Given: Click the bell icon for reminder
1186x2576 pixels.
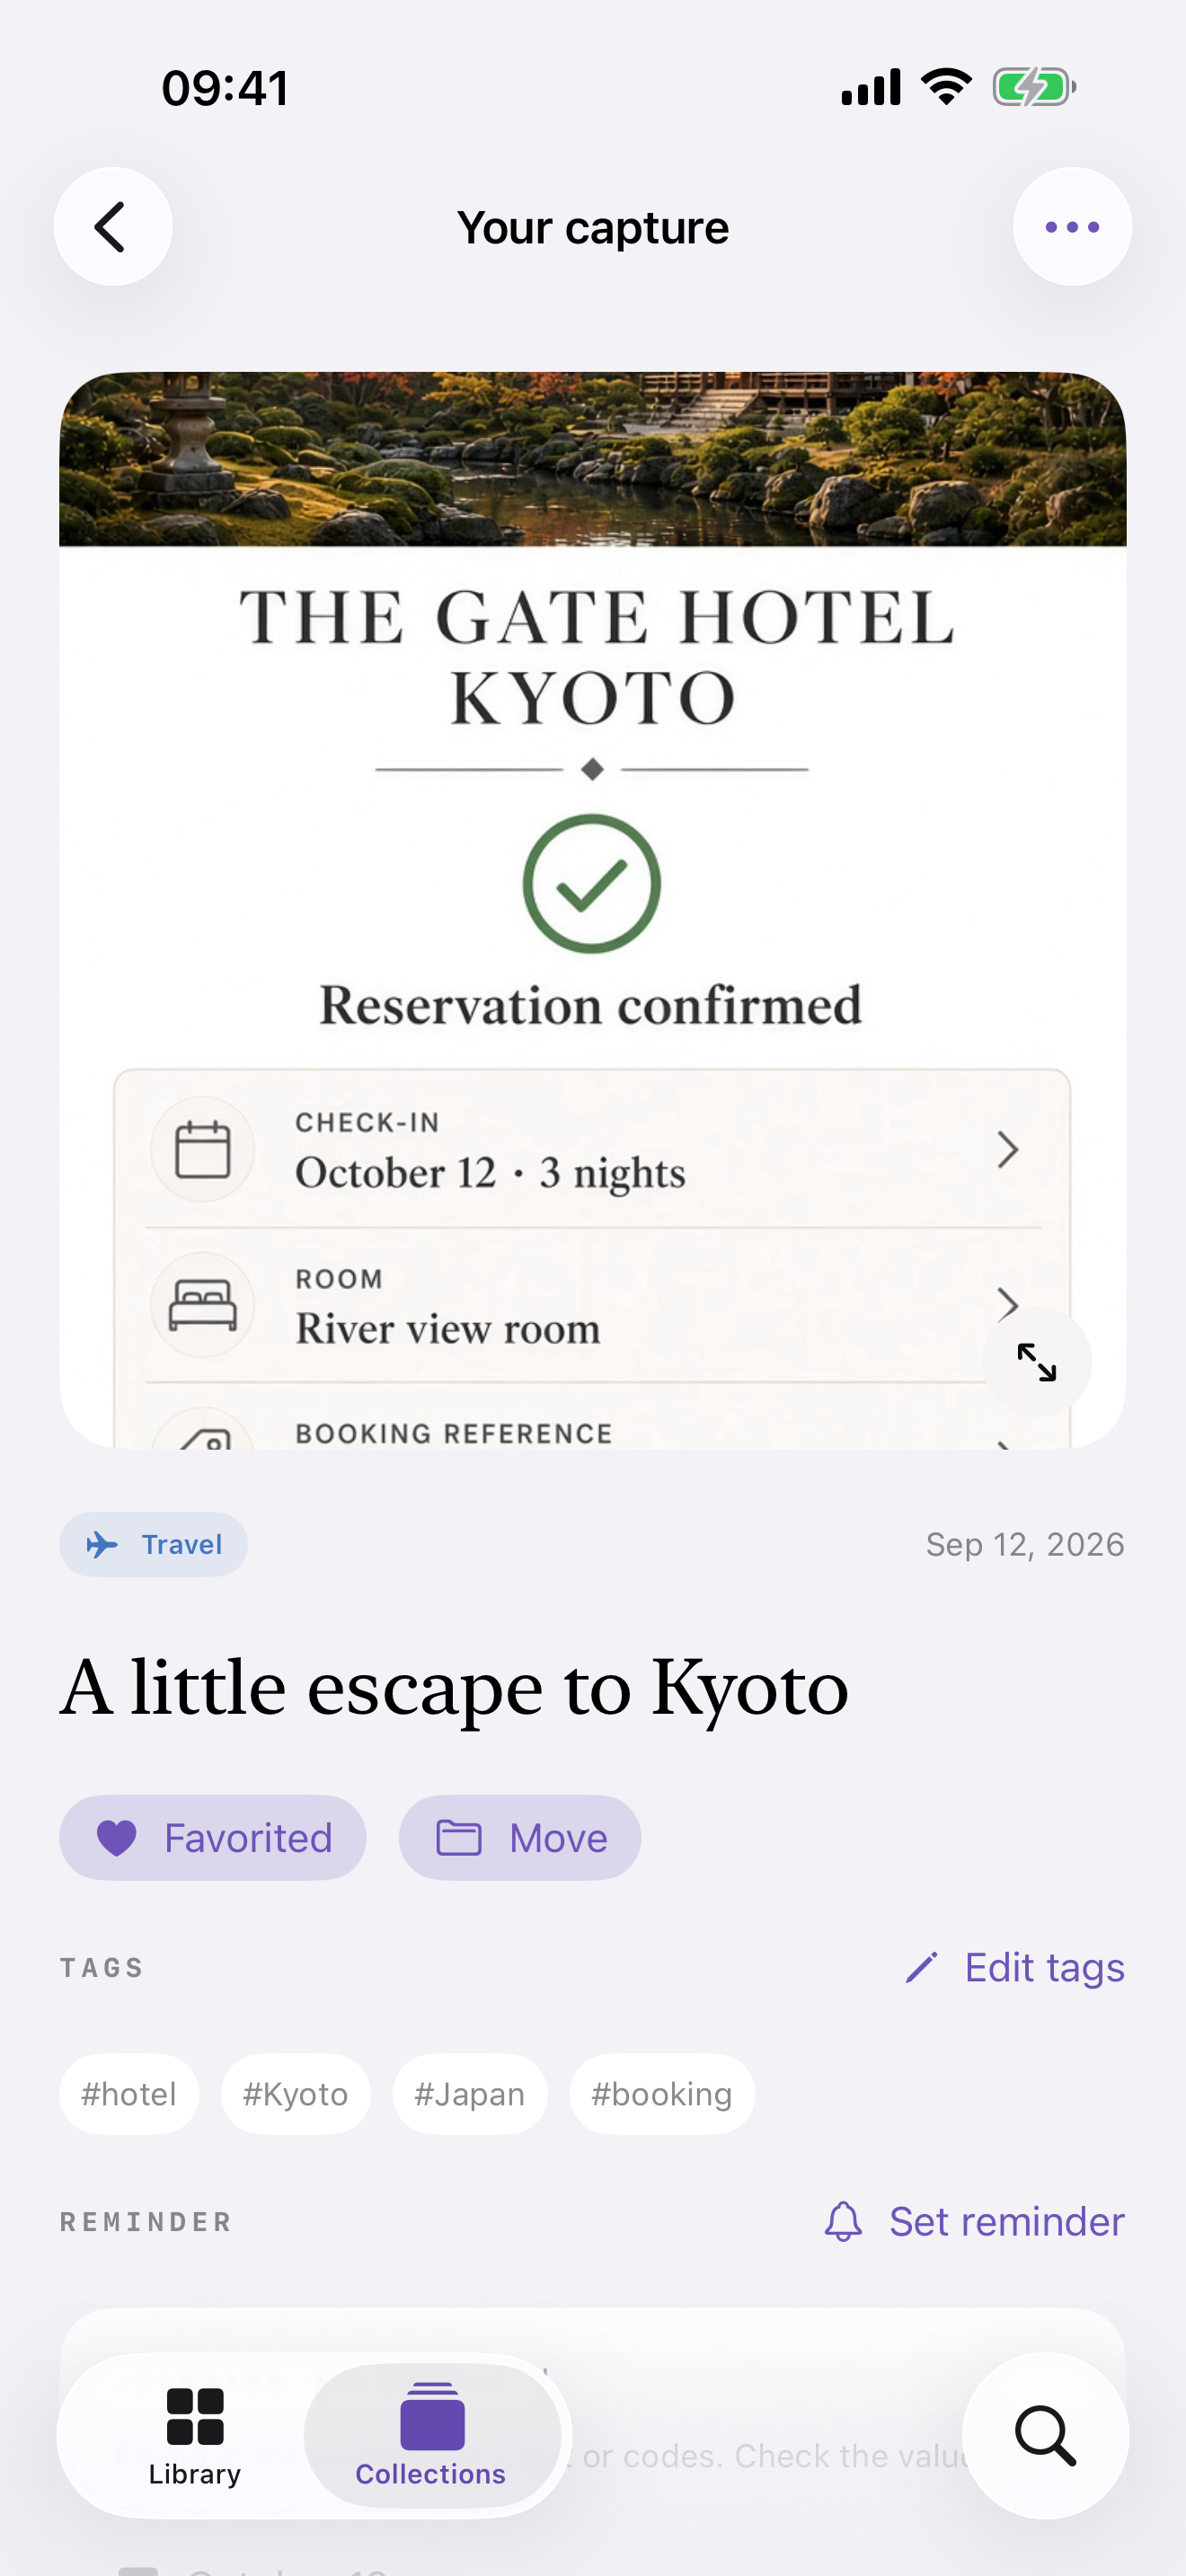Looking at the screenshot, I should pos(843,2222).
